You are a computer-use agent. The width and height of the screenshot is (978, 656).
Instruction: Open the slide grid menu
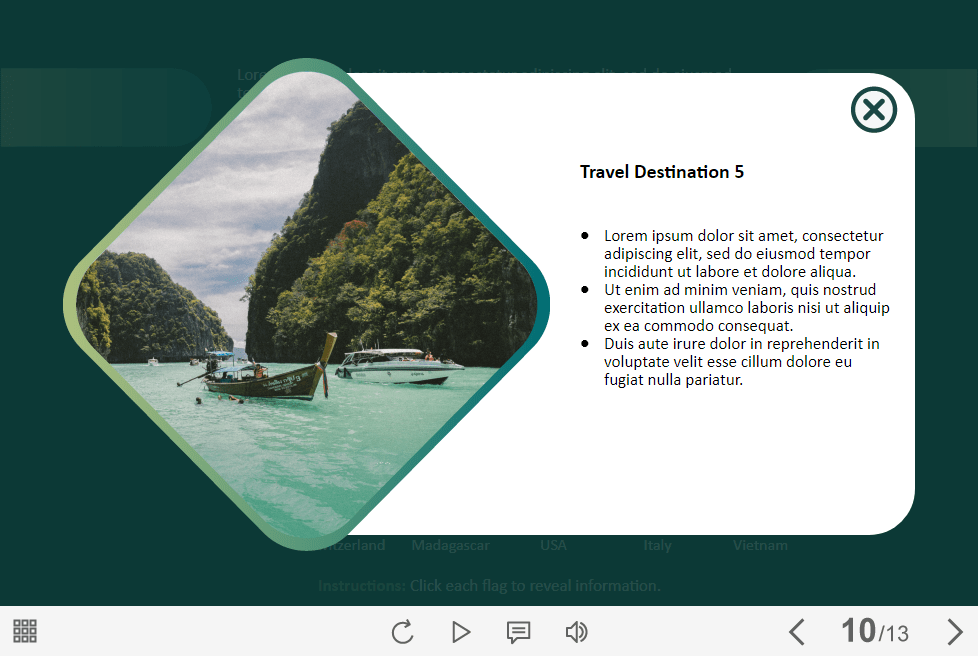pyautogui.click(x=25, y=631)
